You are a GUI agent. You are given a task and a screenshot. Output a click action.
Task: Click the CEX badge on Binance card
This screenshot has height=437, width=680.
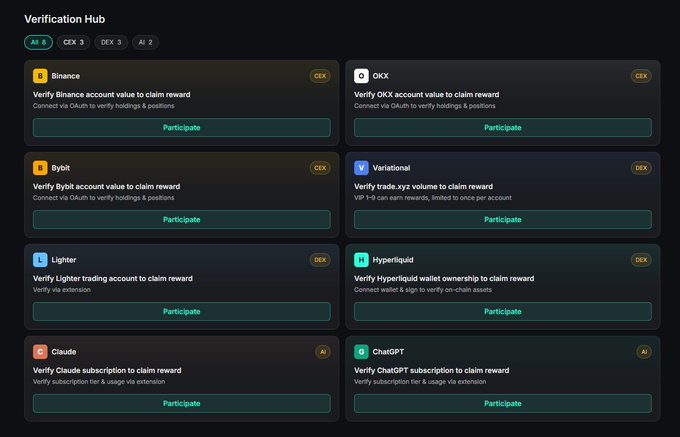pos(320,76)
